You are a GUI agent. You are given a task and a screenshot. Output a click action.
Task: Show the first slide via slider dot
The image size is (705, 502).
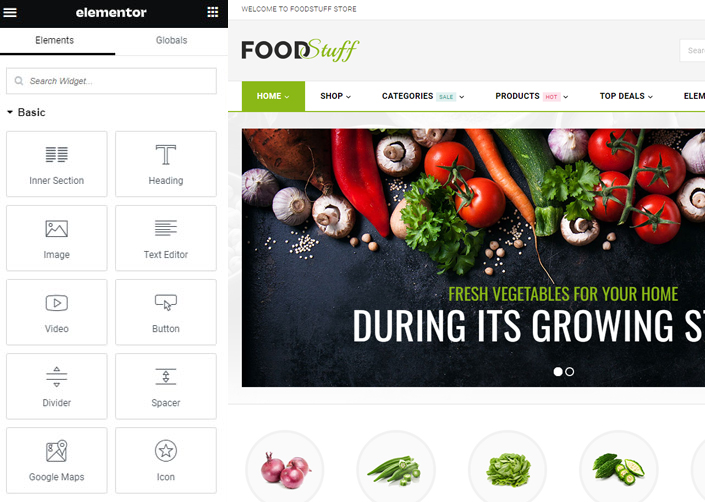click(x=558, y=372)
